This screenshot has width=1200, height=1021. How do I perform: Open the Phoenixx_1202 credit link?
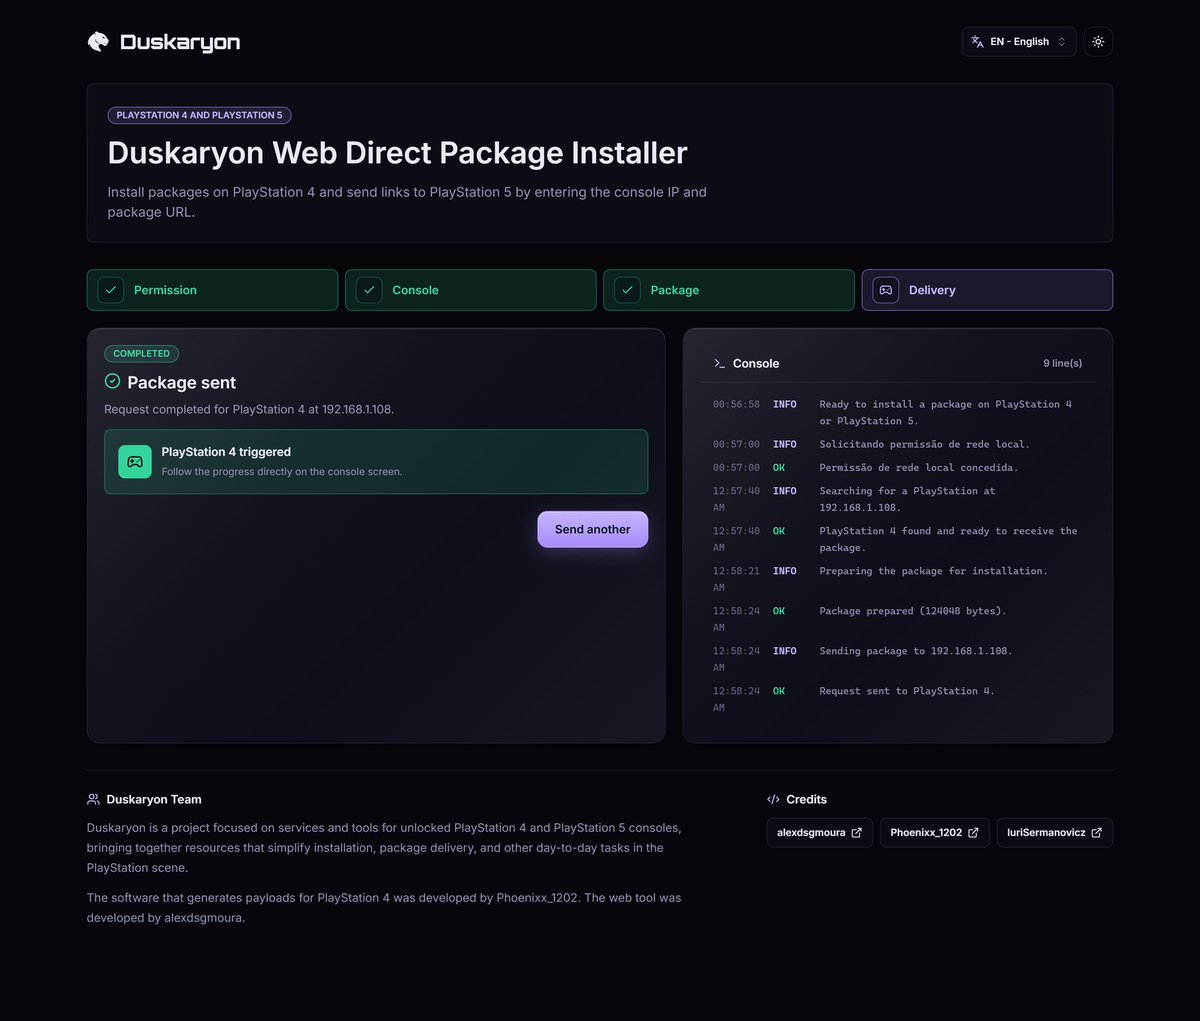935,832
